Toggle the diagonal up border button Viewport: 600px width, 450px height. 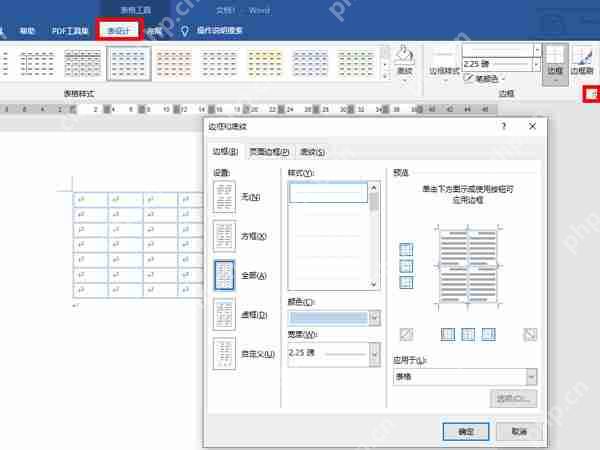click(x=406, y=334)
